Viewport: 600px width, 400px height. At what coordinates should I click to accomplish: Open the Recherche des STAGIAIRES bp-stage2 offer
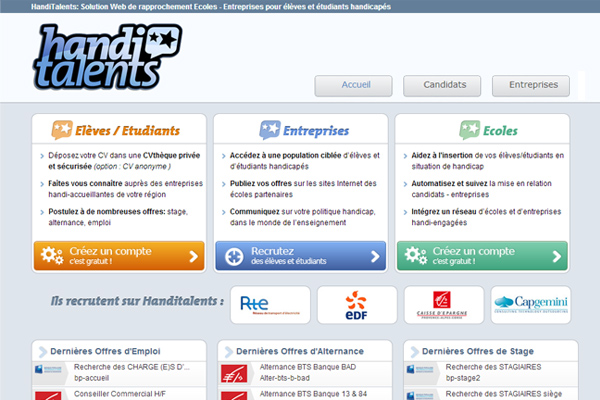[x=491, y=373]
